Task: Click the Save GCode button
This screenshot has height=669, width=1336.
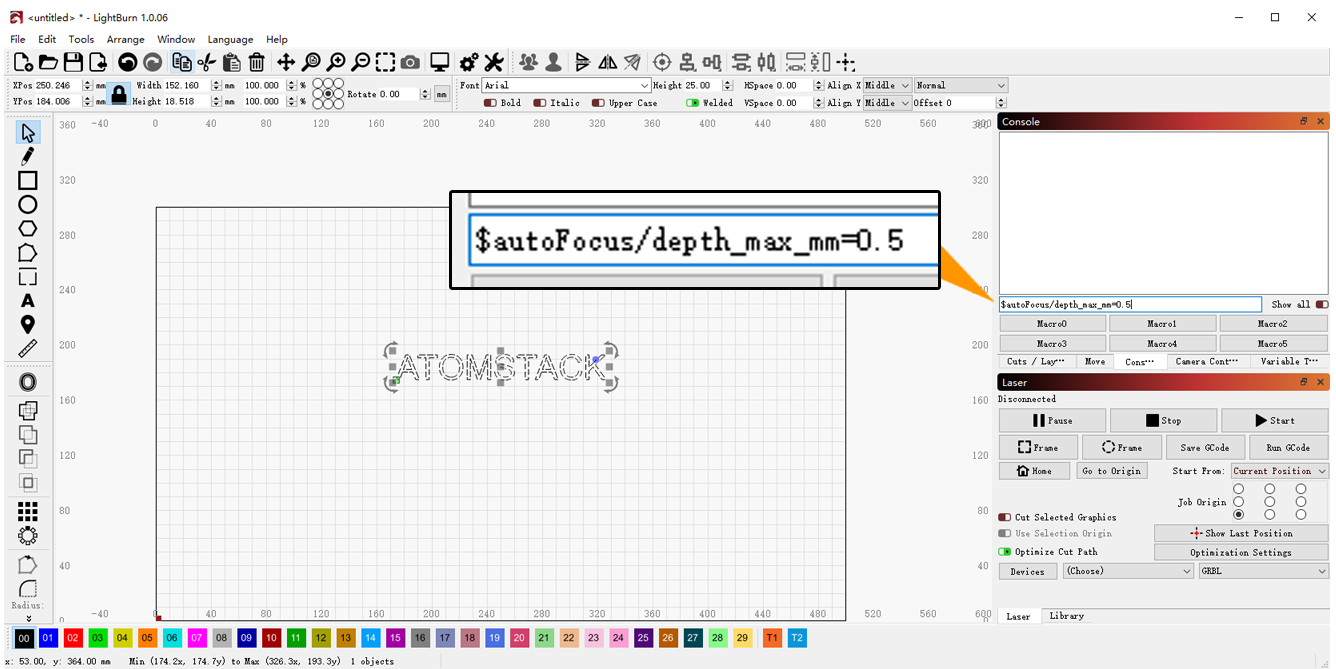Action: coord(1205,447)
